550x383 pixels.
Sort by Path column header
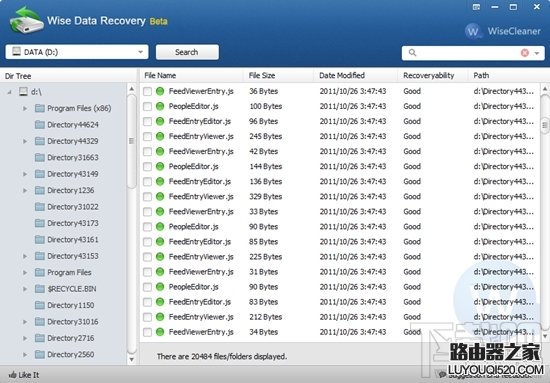click(x=509, y=75)
